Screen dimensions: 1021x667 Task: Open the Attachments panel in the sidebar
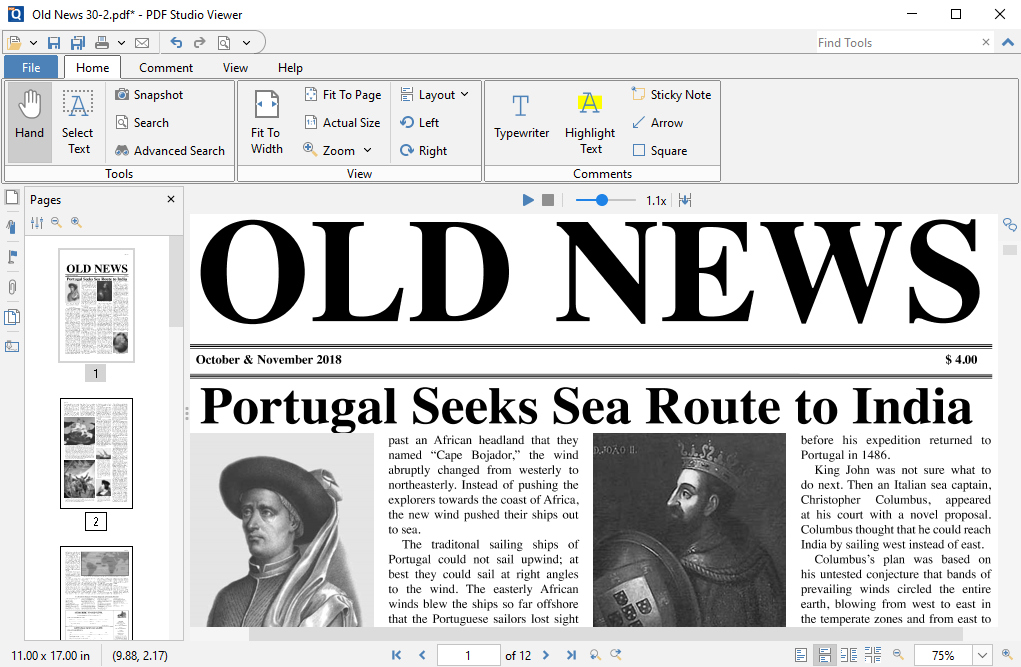11,287
